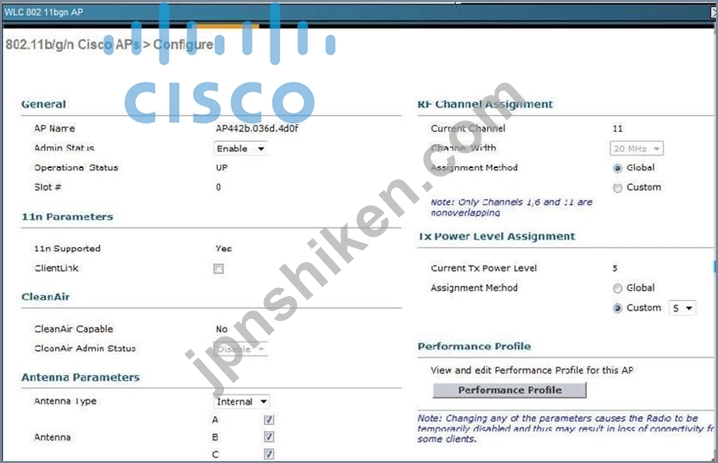Uncheck Antenna B checkbox
The image size is (718, 463).
[x=269, y=437]
